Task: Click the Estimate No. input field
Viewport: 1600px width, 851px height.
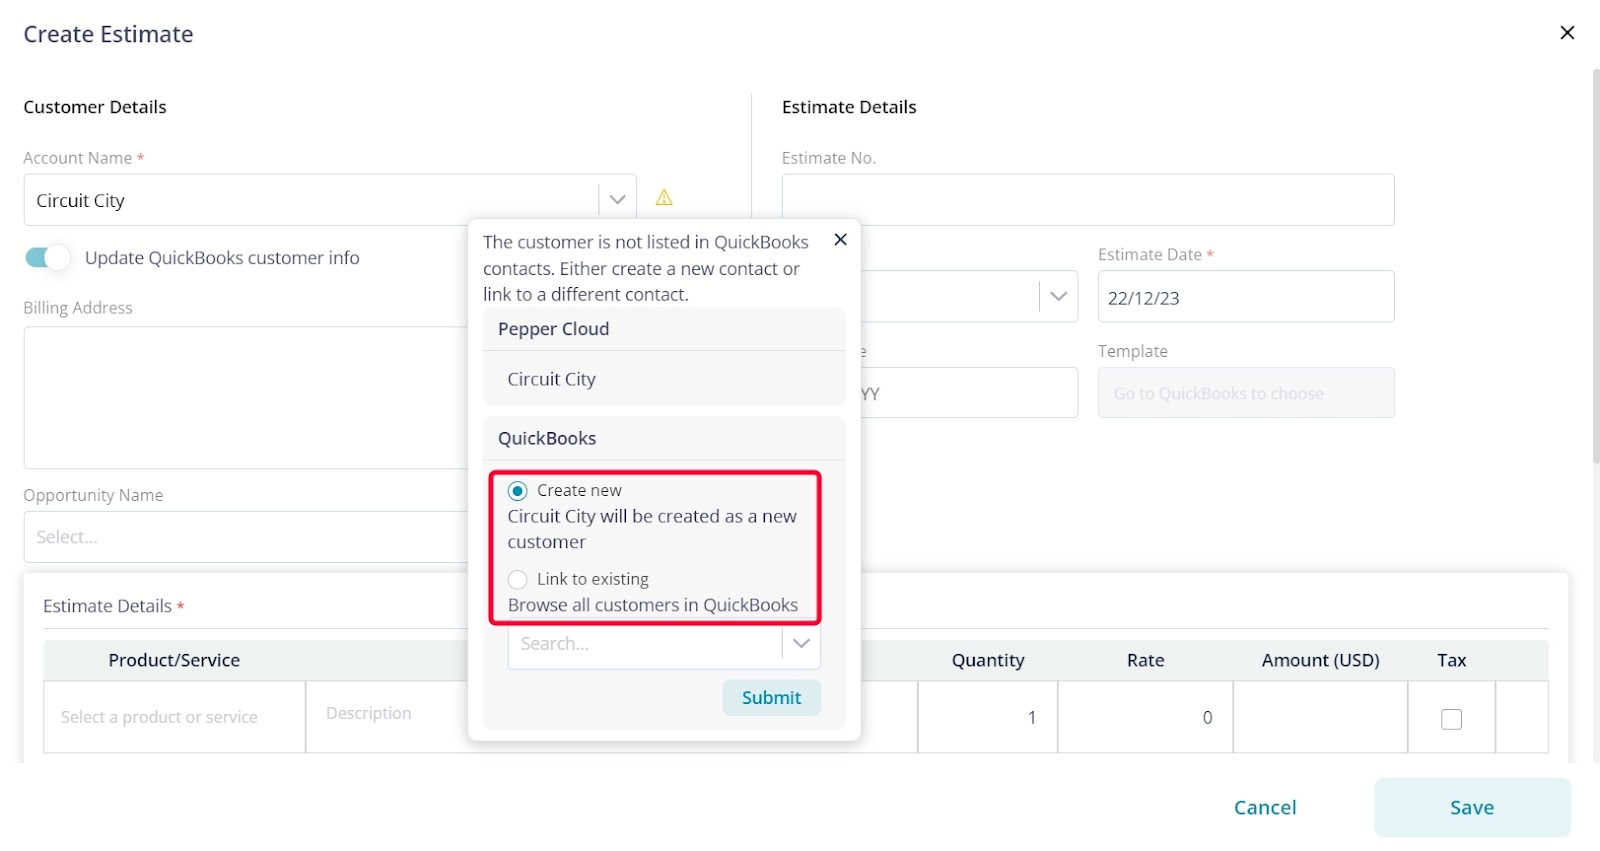Action: [x=1088, y=200]
